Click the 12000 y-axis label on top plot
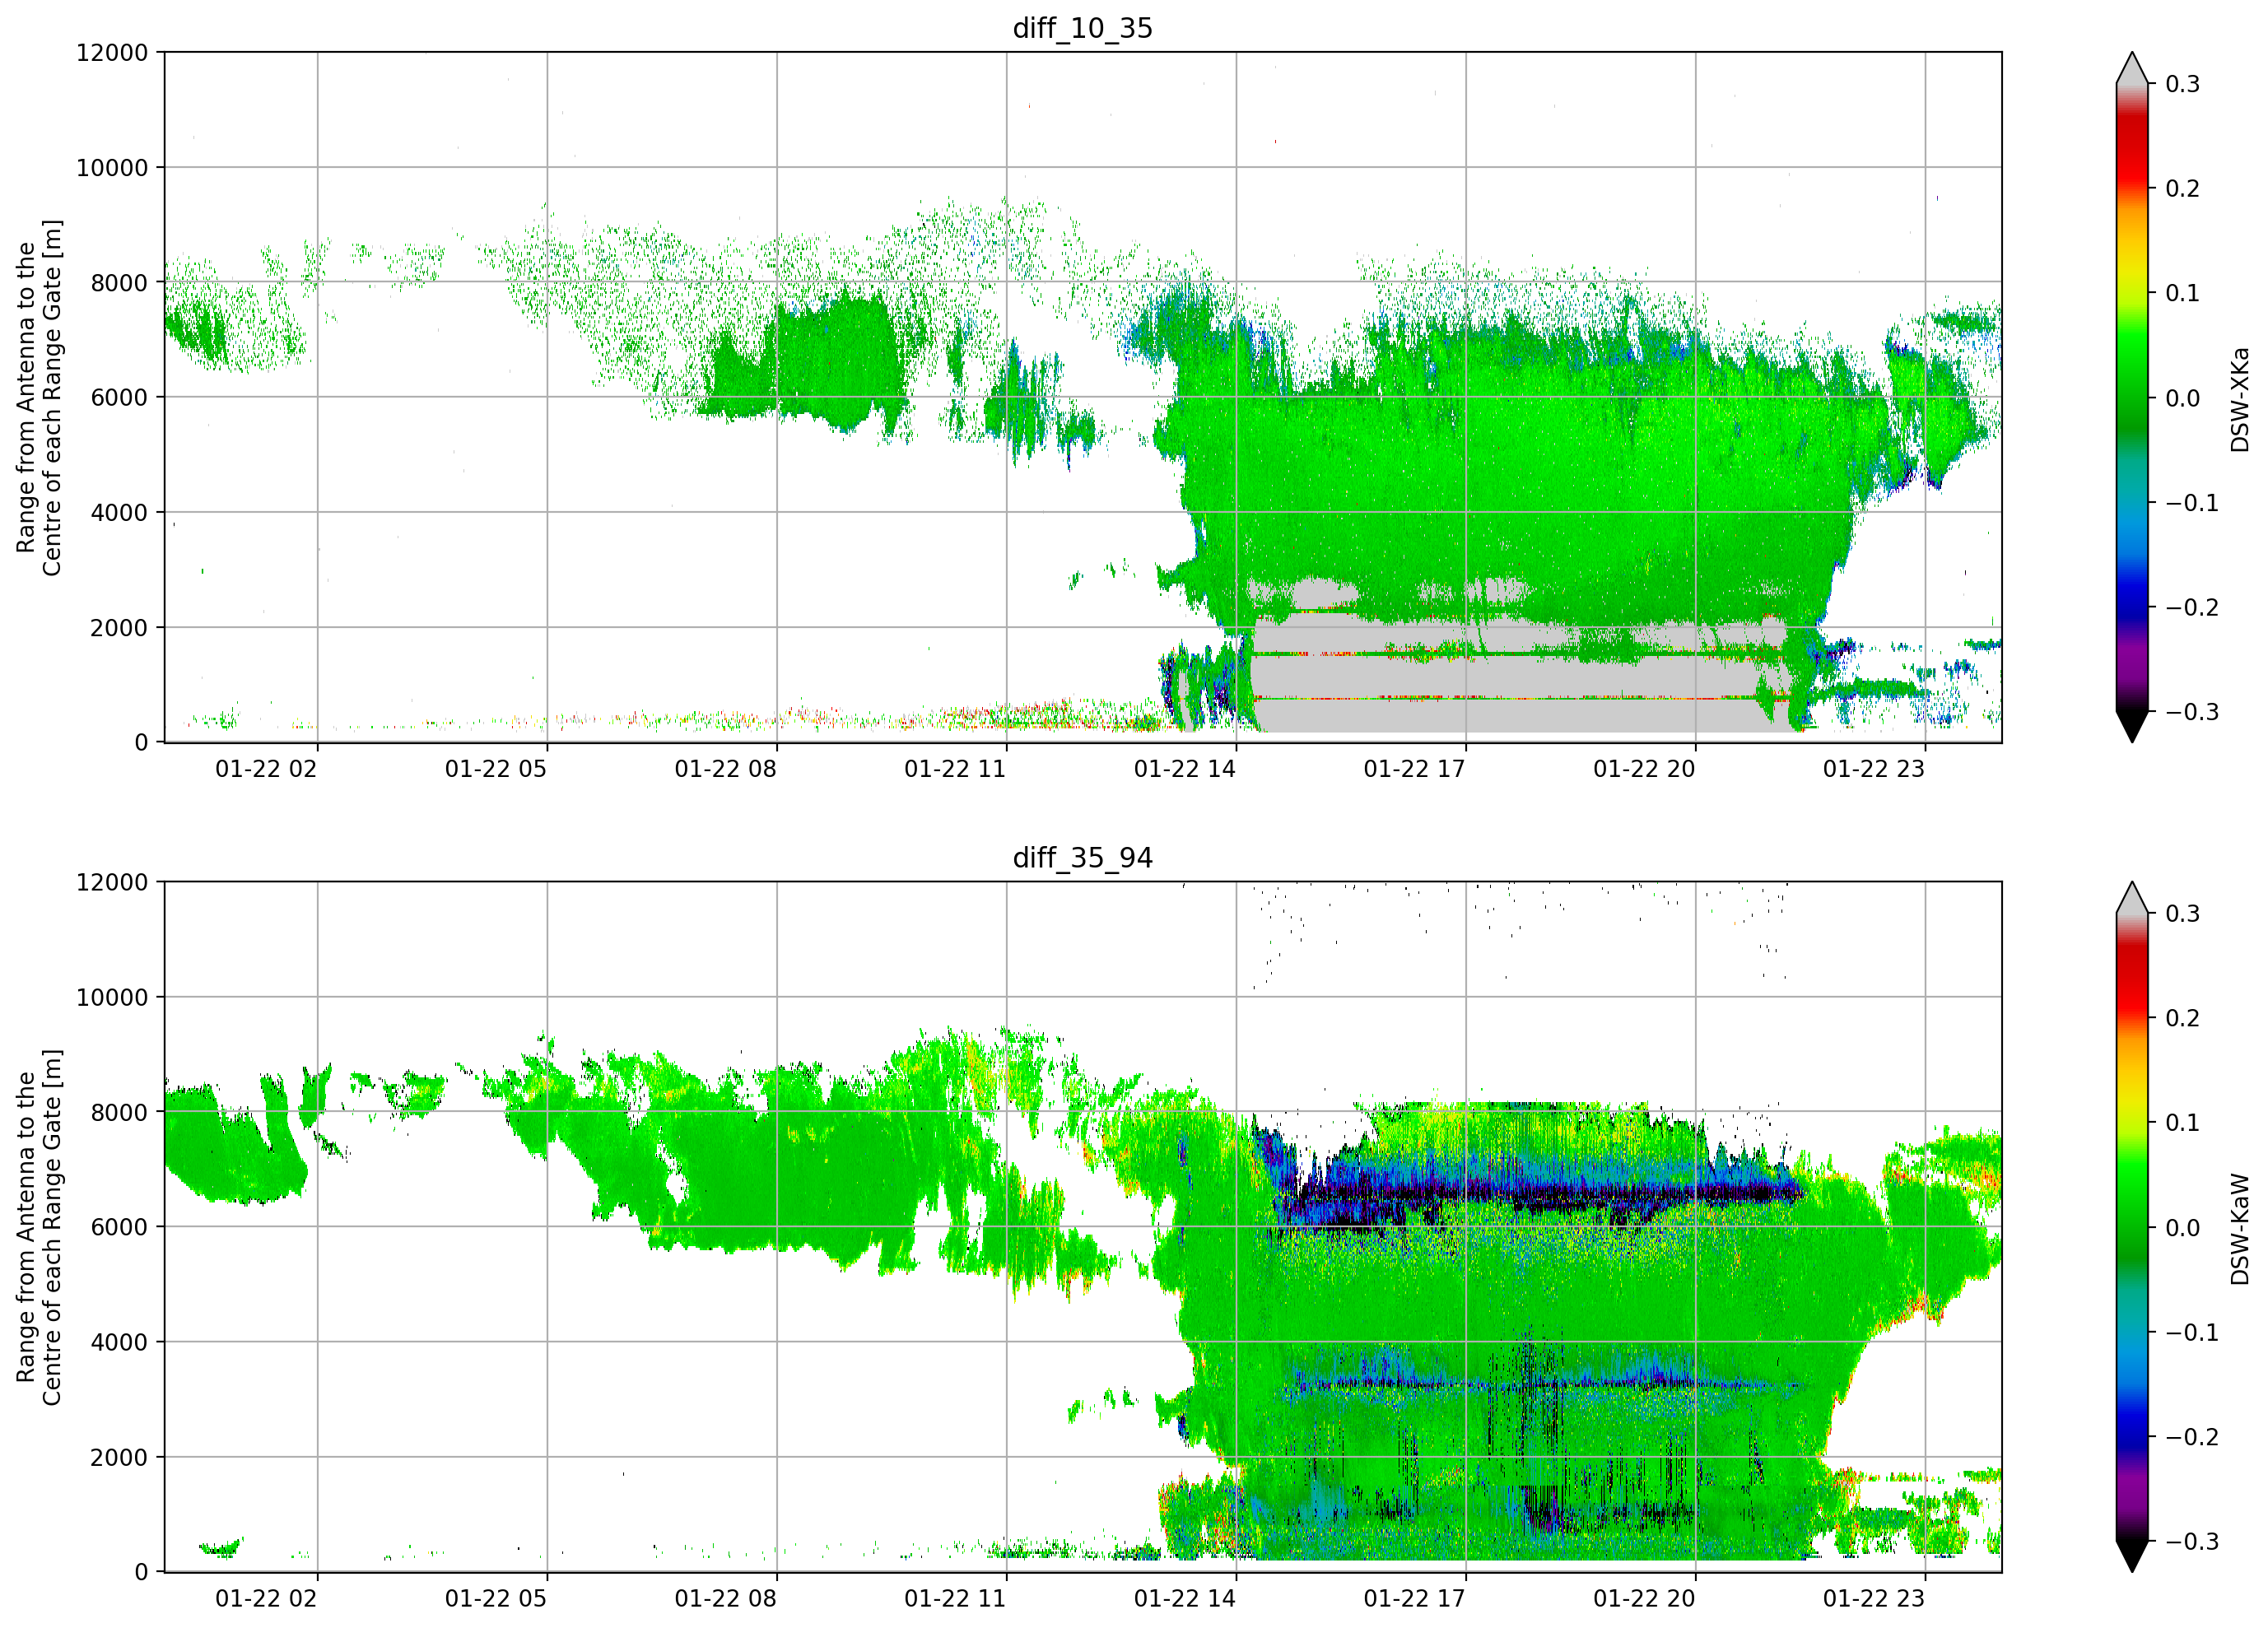Screen dimensions: 2268x1628 click(x=112, y=52)
